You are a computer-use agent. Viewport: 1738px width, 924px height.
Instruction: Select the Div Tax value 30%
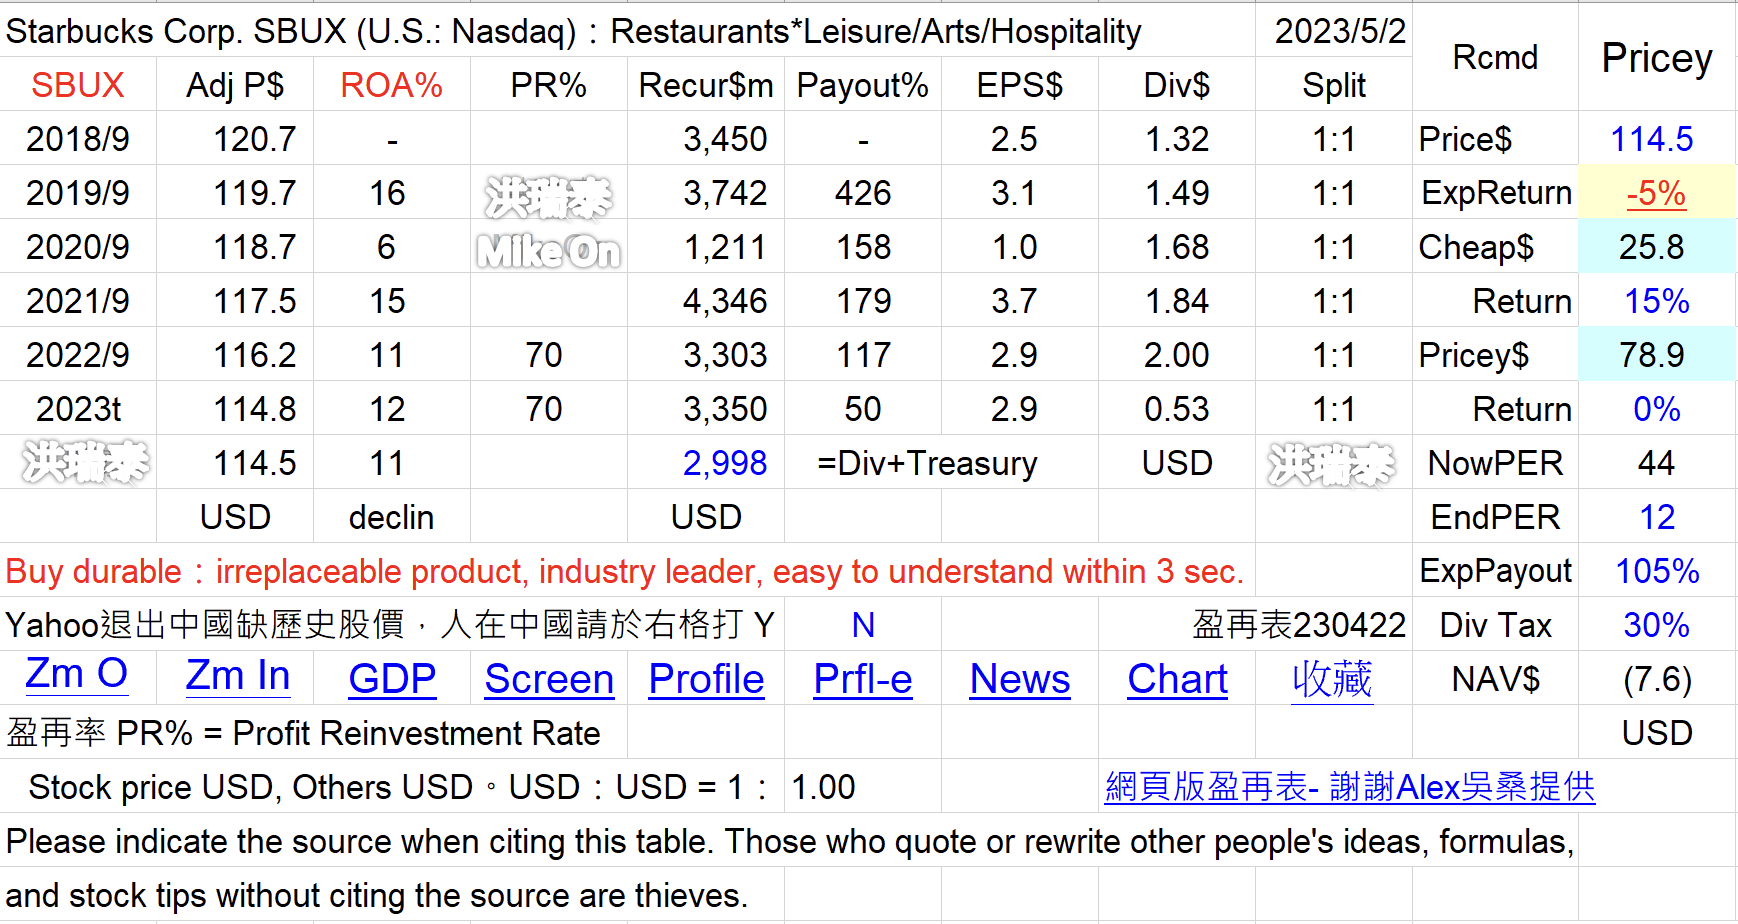(1656, 625)
